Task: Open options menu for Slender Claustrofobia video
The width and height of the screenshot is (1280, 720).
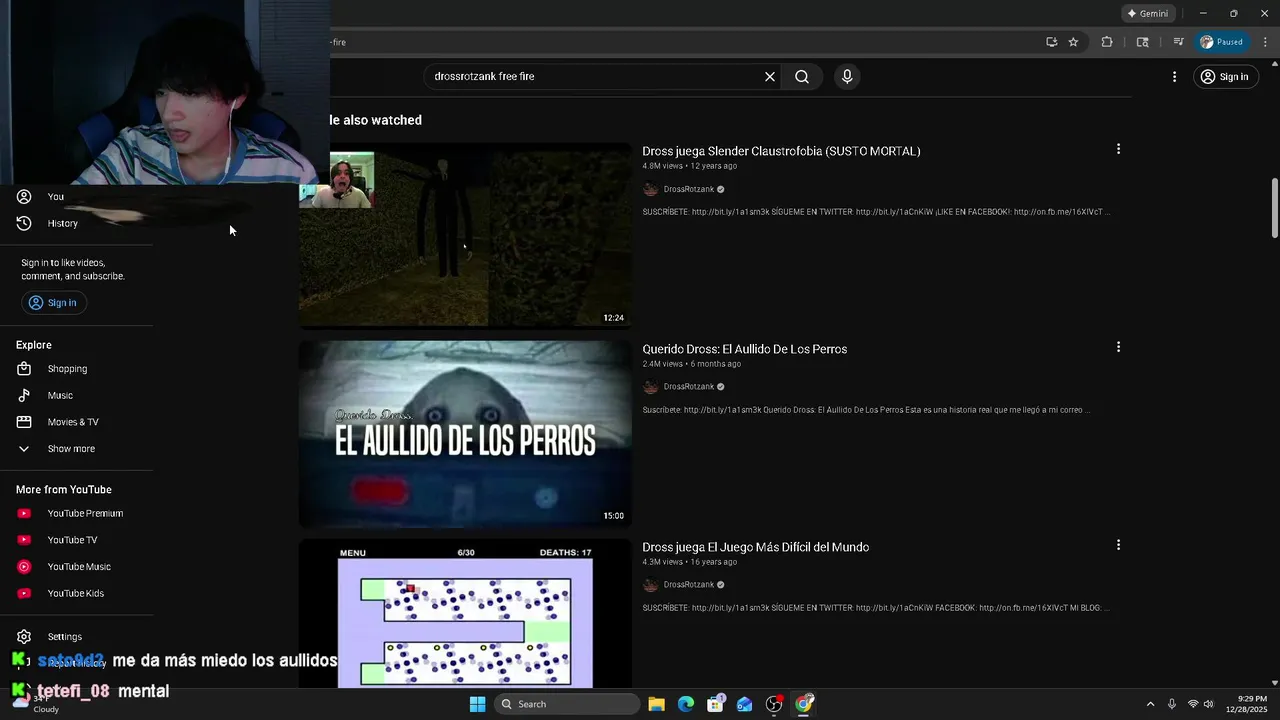Action: (x=1118, y=149)
